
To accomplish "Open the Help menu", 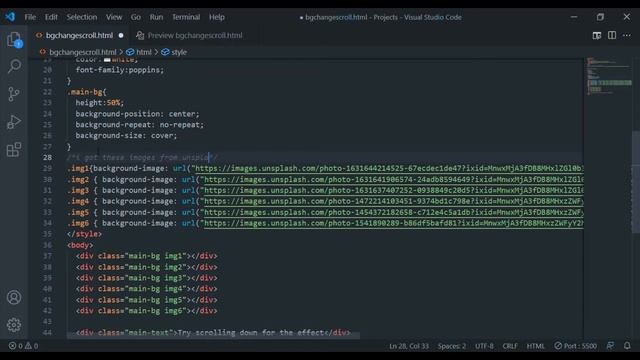I will pyautogui.click(x=217, y=17).
